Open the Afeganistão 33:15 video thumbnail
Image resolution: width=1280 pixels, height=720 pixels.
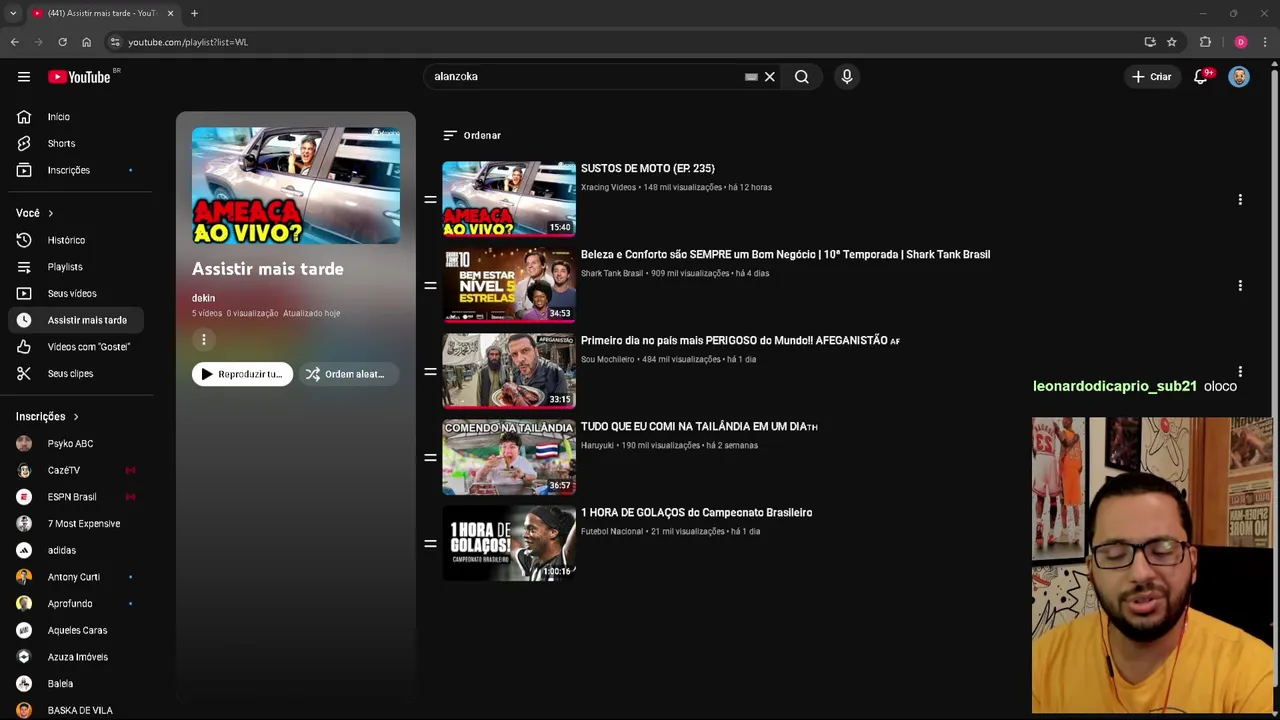click(x=509, y=371)
